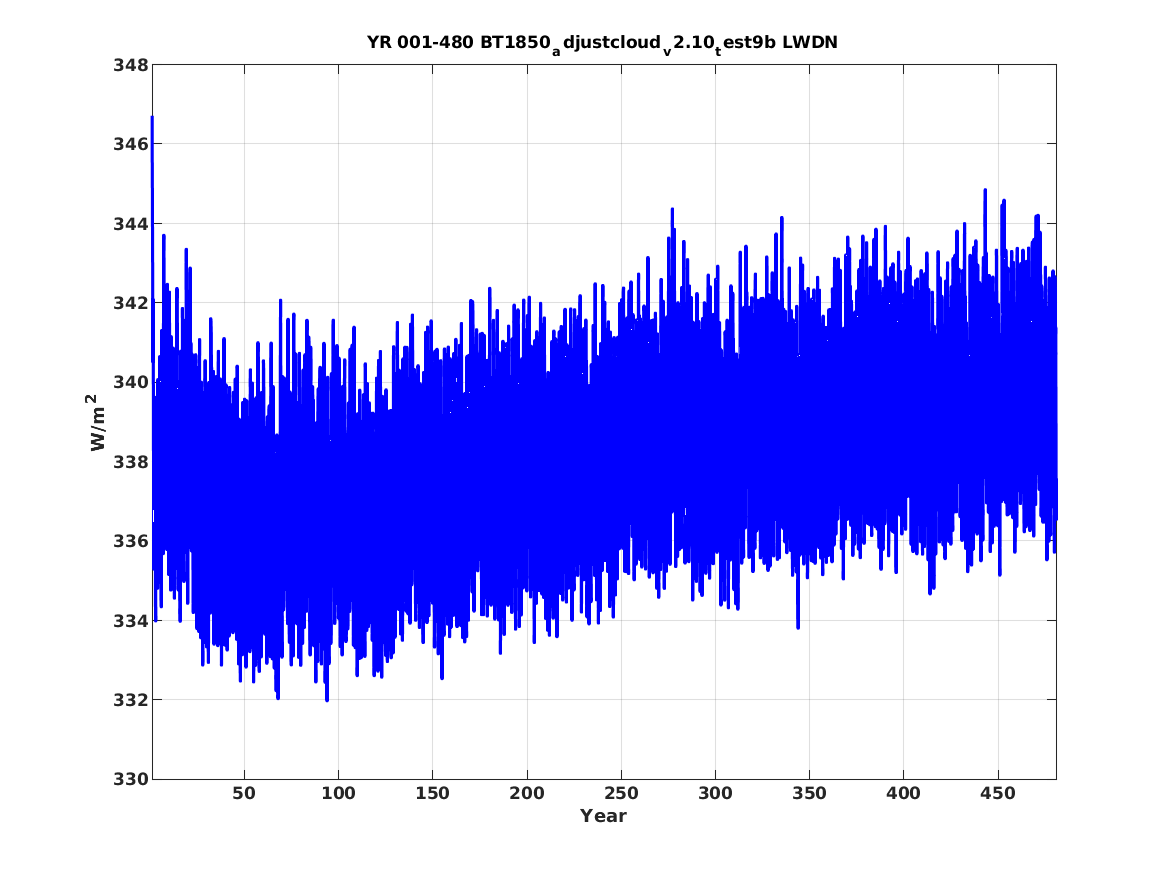
Task: Click the y-axis tick label 336
Action: tap(130, 541)
